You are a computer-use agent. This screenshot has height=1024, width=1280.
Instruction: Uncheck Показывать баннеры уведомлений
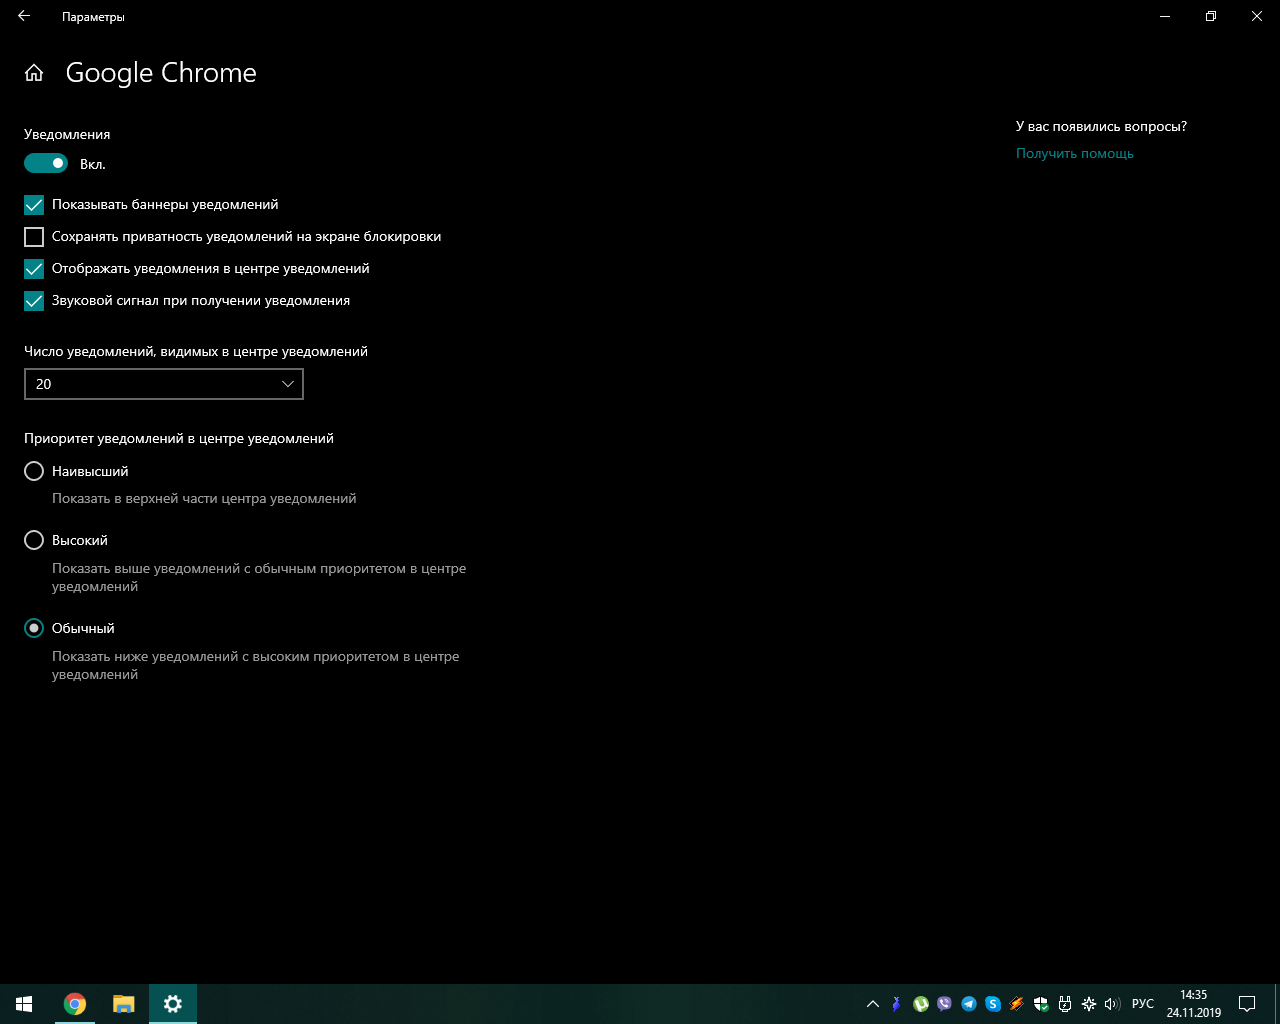(34, 205)
